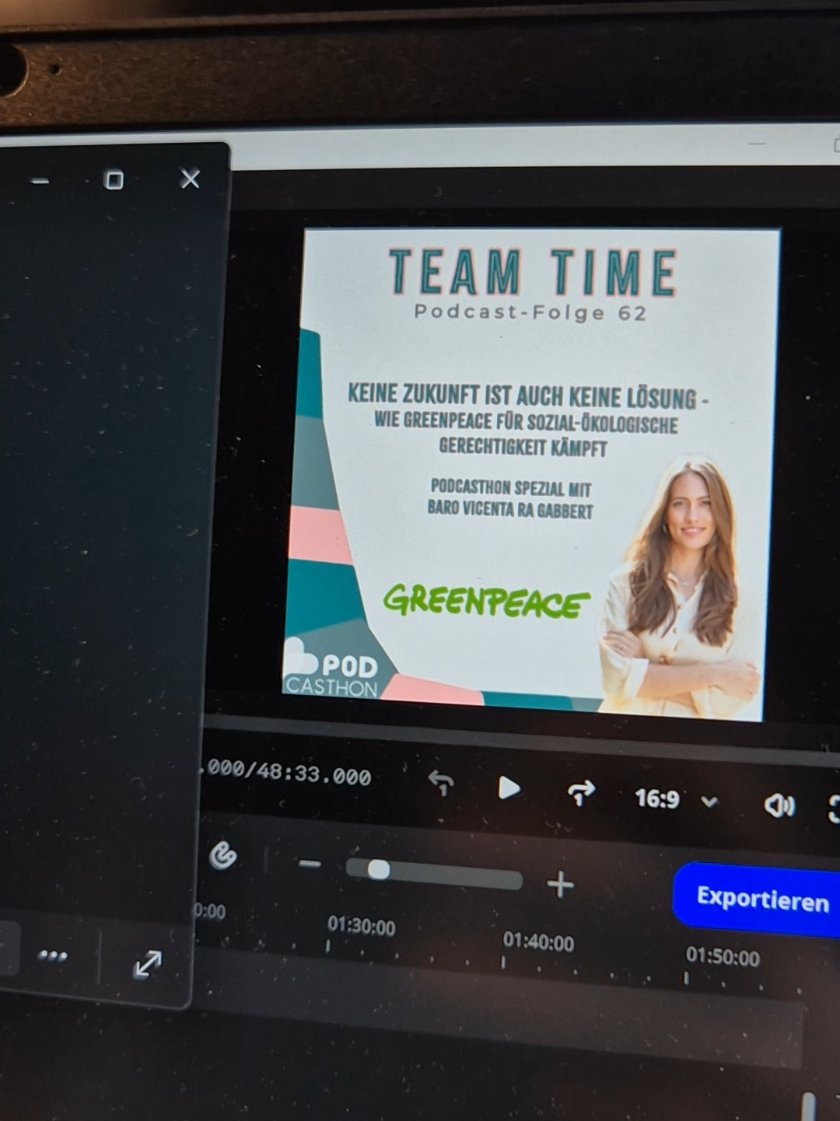Zoom out timeline with minus icon

point(310,864)
